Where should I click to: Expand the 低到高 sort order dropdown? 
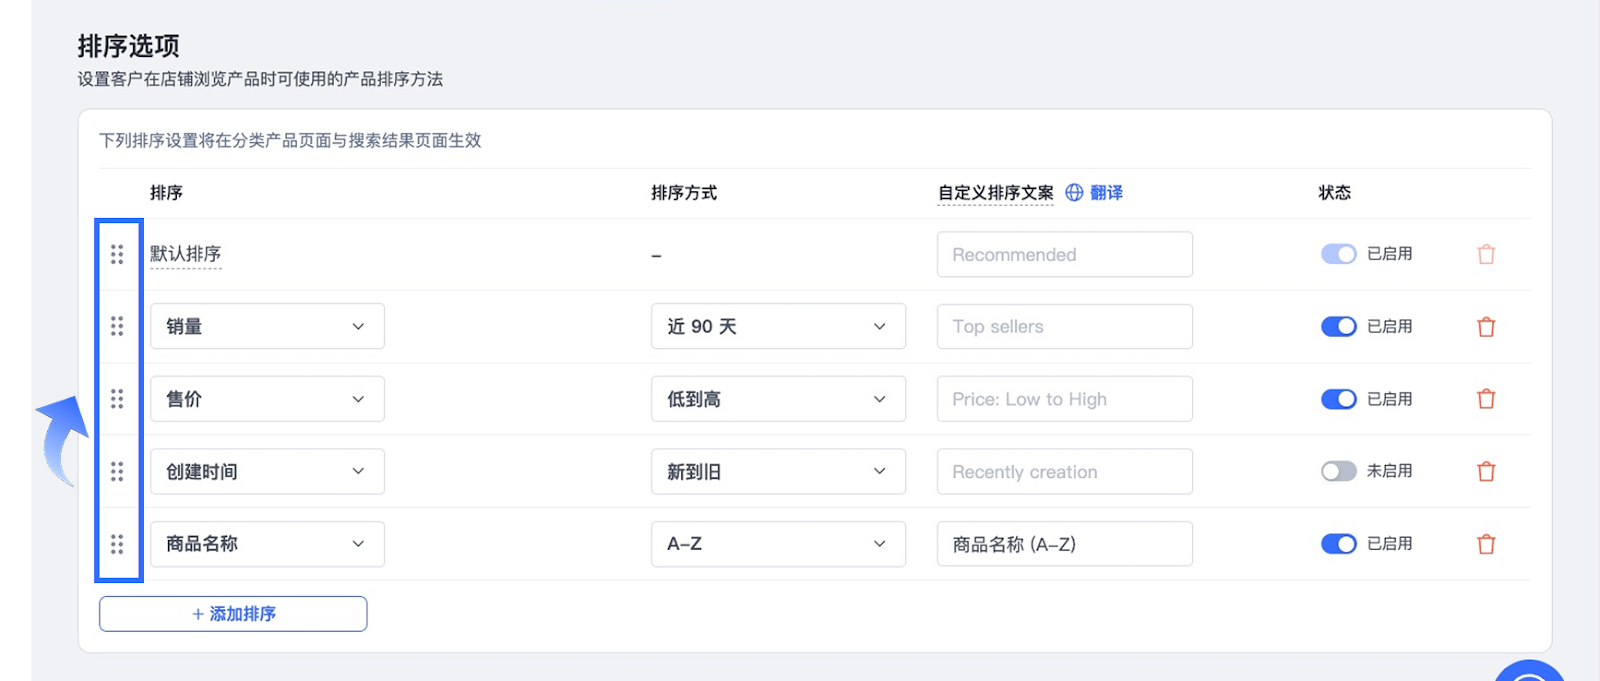point(778,399)
